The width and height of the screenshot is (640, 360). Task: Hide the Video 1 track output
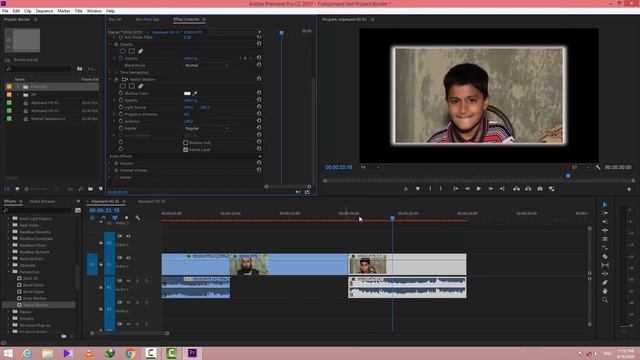click(x=129, y=258)
